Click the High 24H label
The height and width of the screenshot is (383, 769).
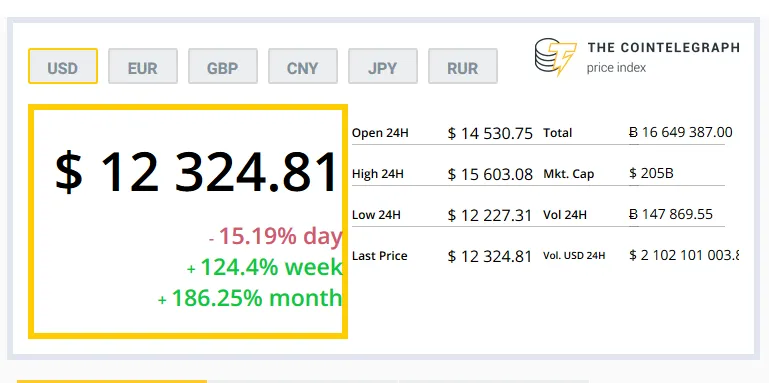(x=378, y=174)
